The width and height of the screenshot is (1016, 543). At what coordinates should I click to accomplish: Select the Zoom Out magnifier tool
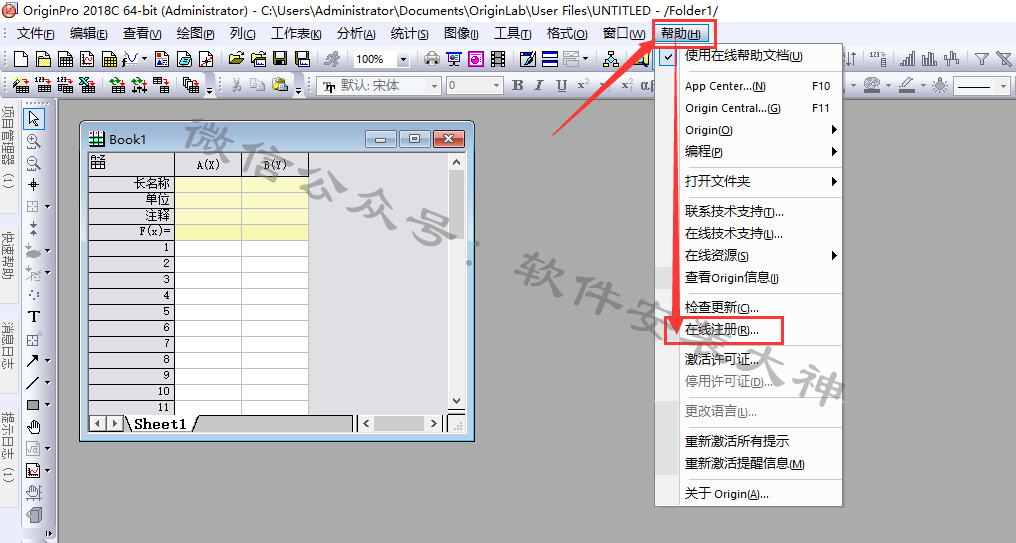point(34,163)
